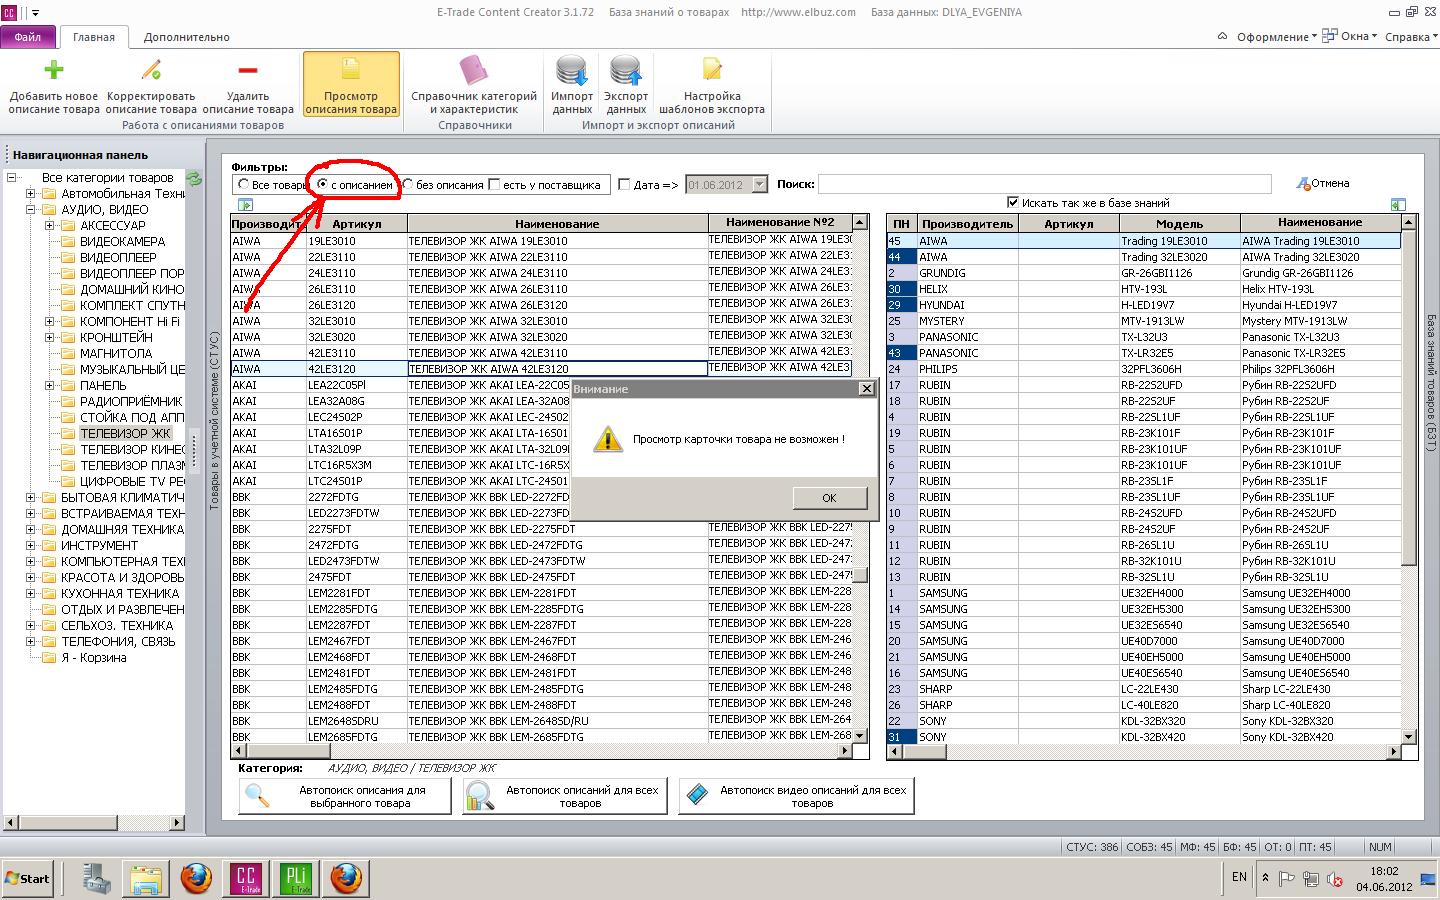The image size is (1440, 900).
Task: Open E-Trade PLi taskbar icon
Action: [x=296, y=878]
